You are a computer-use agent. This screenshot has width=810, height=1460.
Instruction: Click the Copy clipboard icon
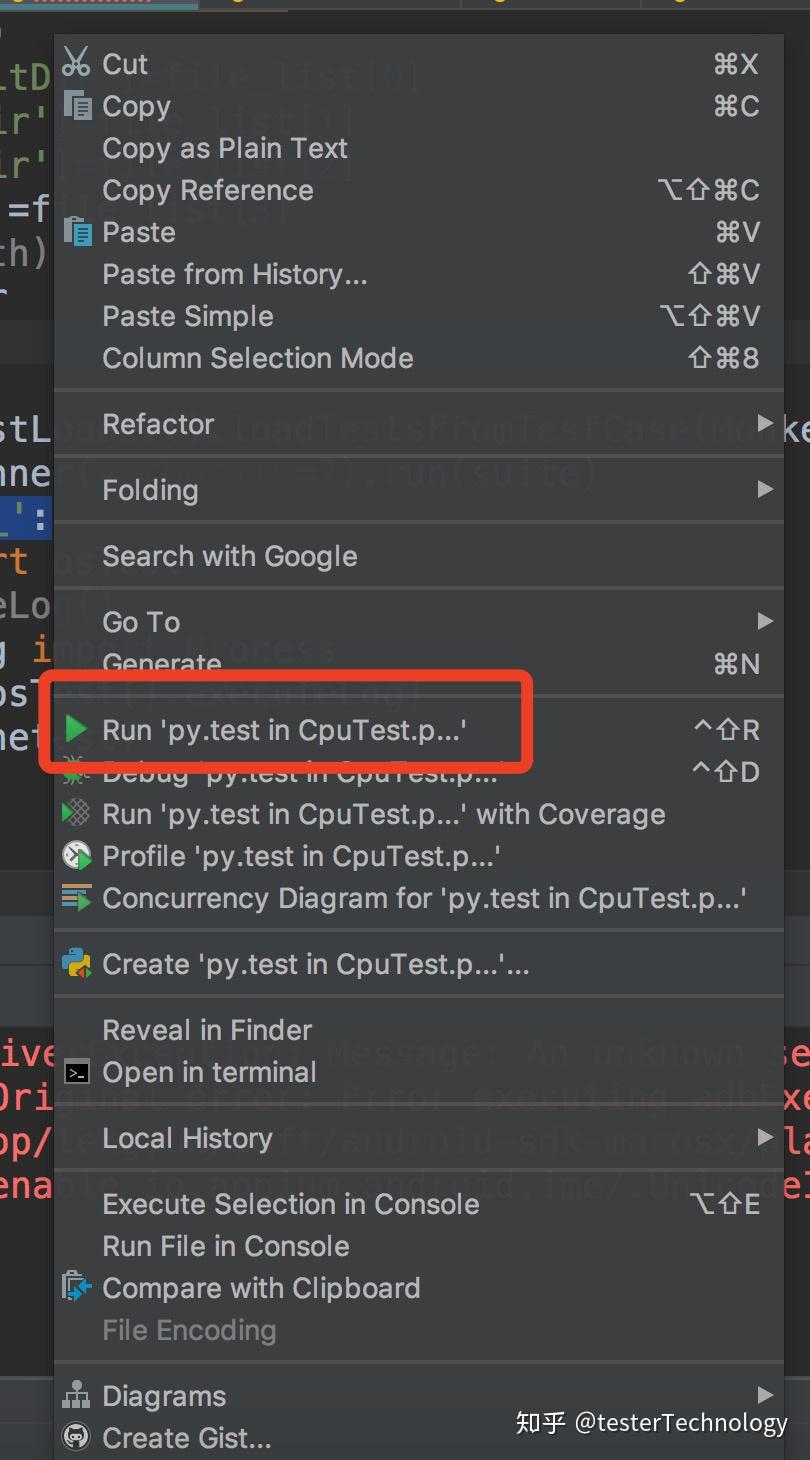[x=77, y=105]
